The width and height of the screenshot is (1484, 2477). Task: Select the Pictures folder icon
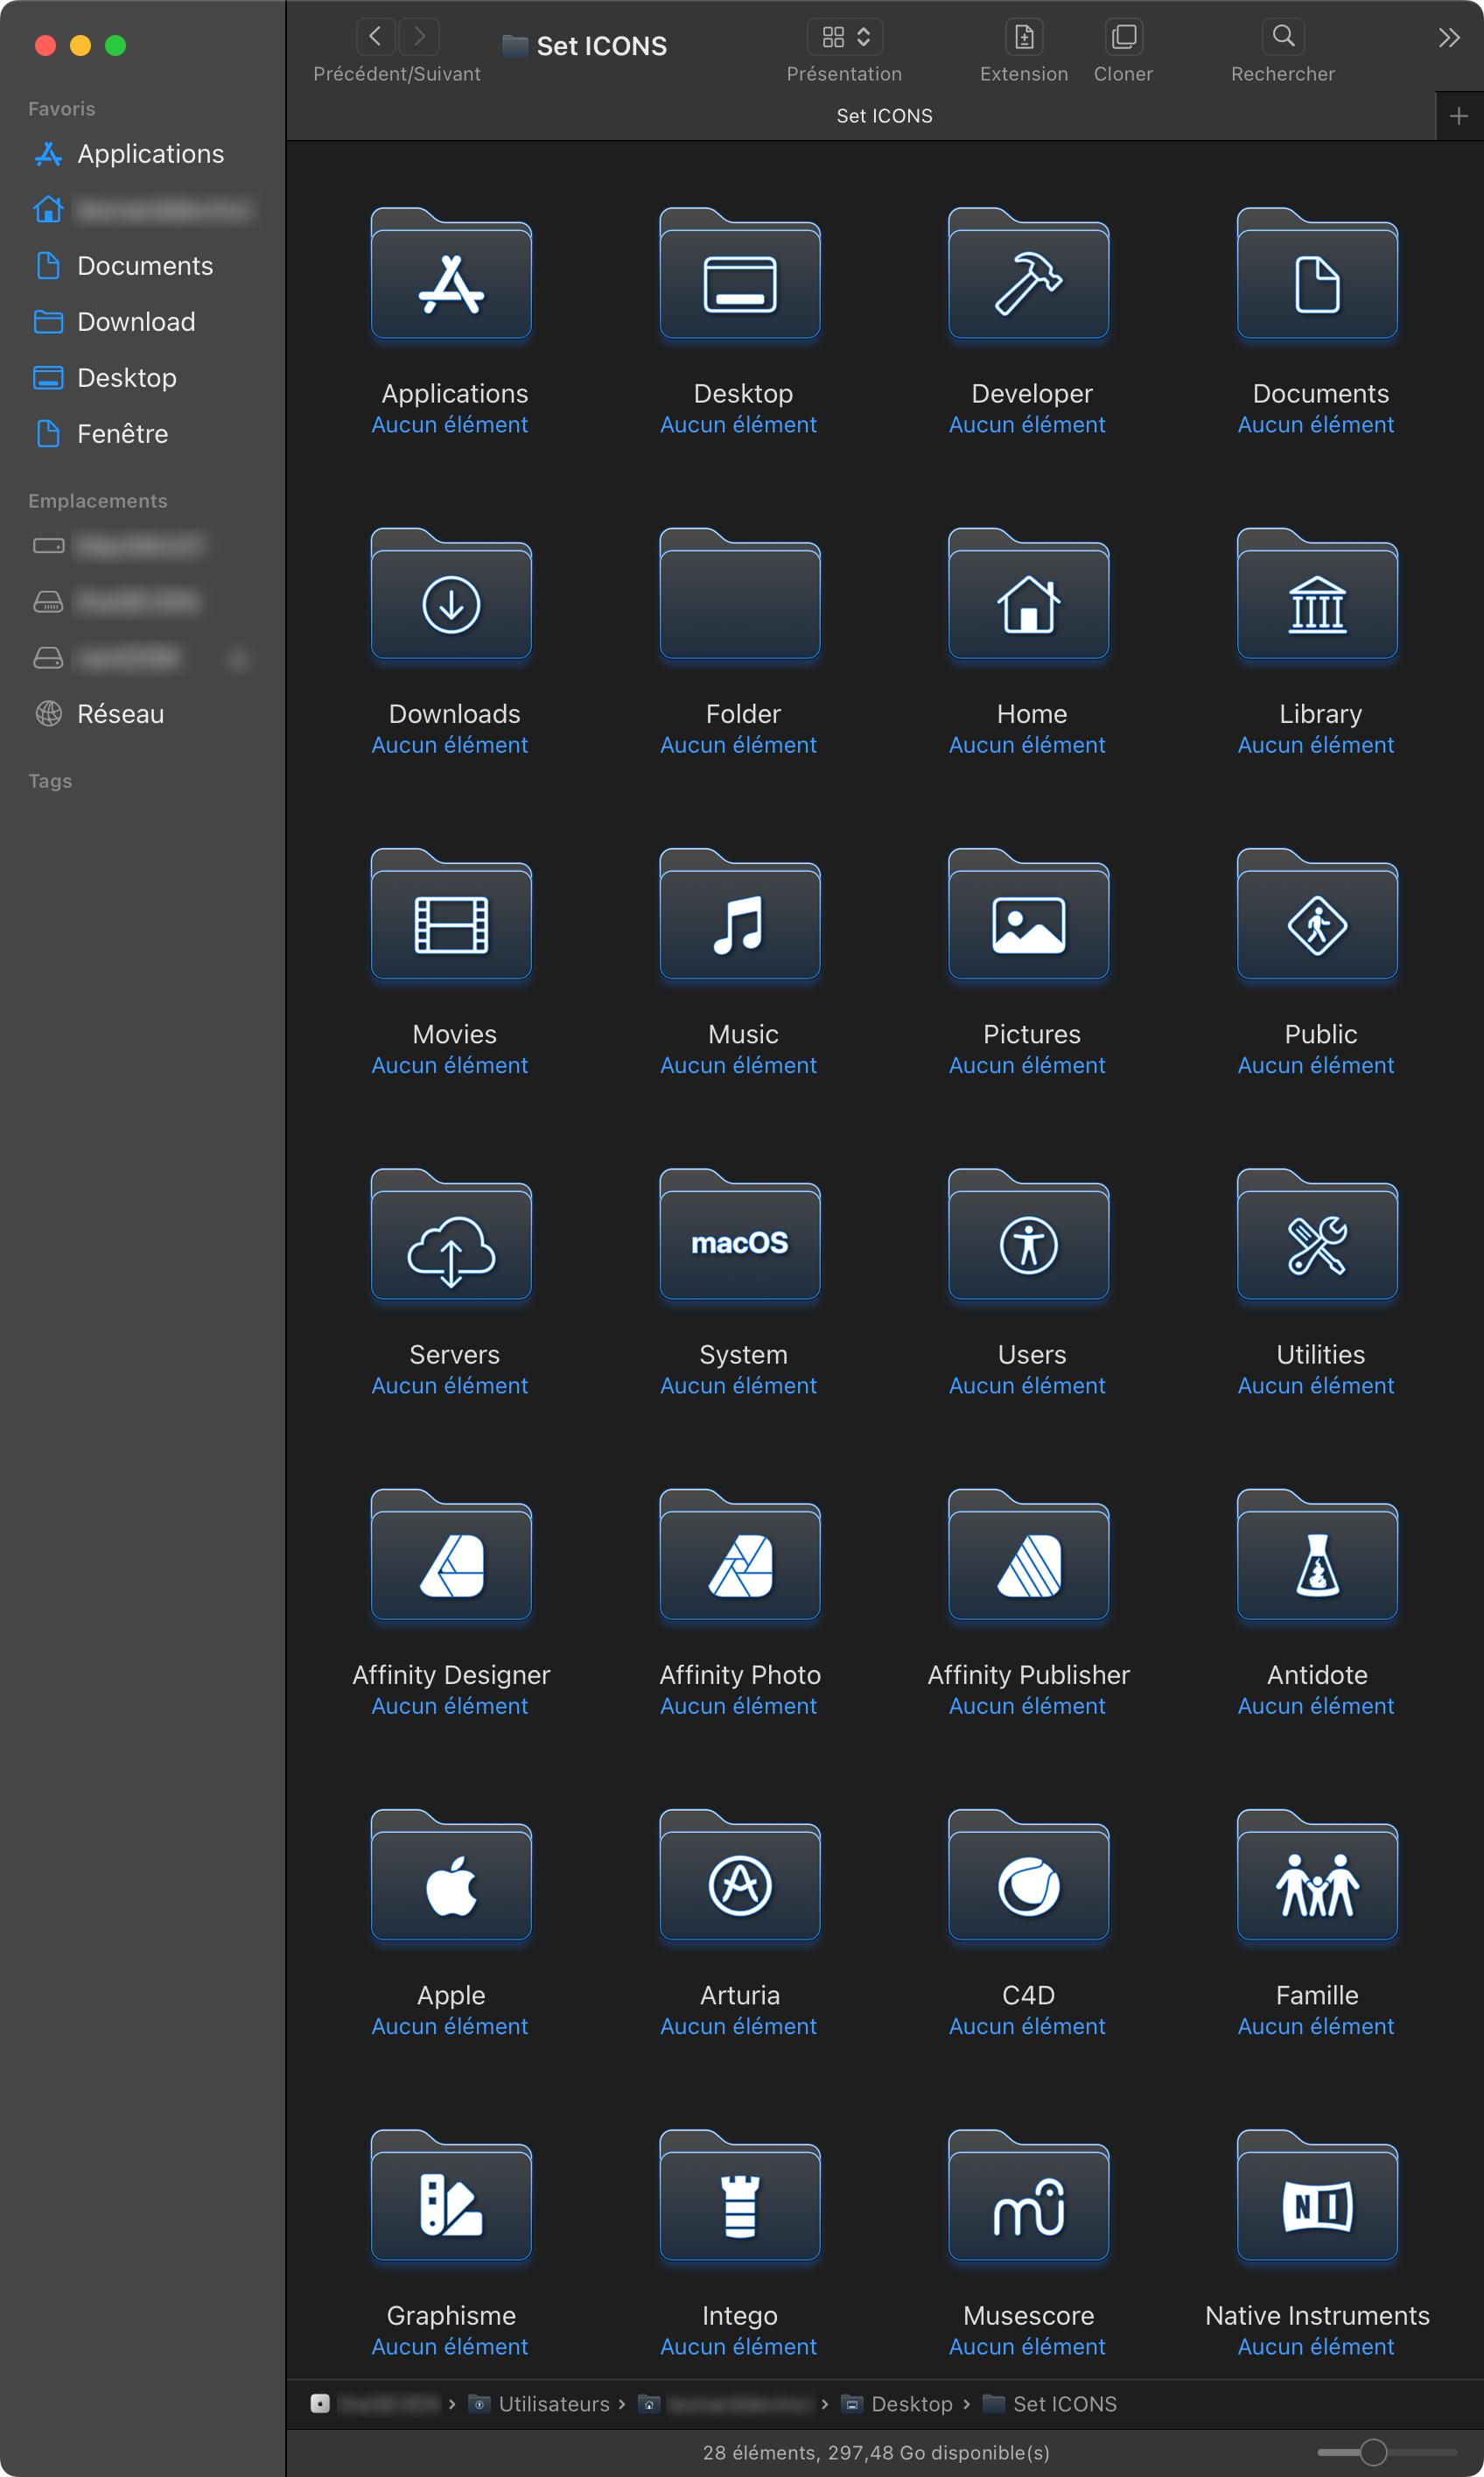click(1028, 914)
